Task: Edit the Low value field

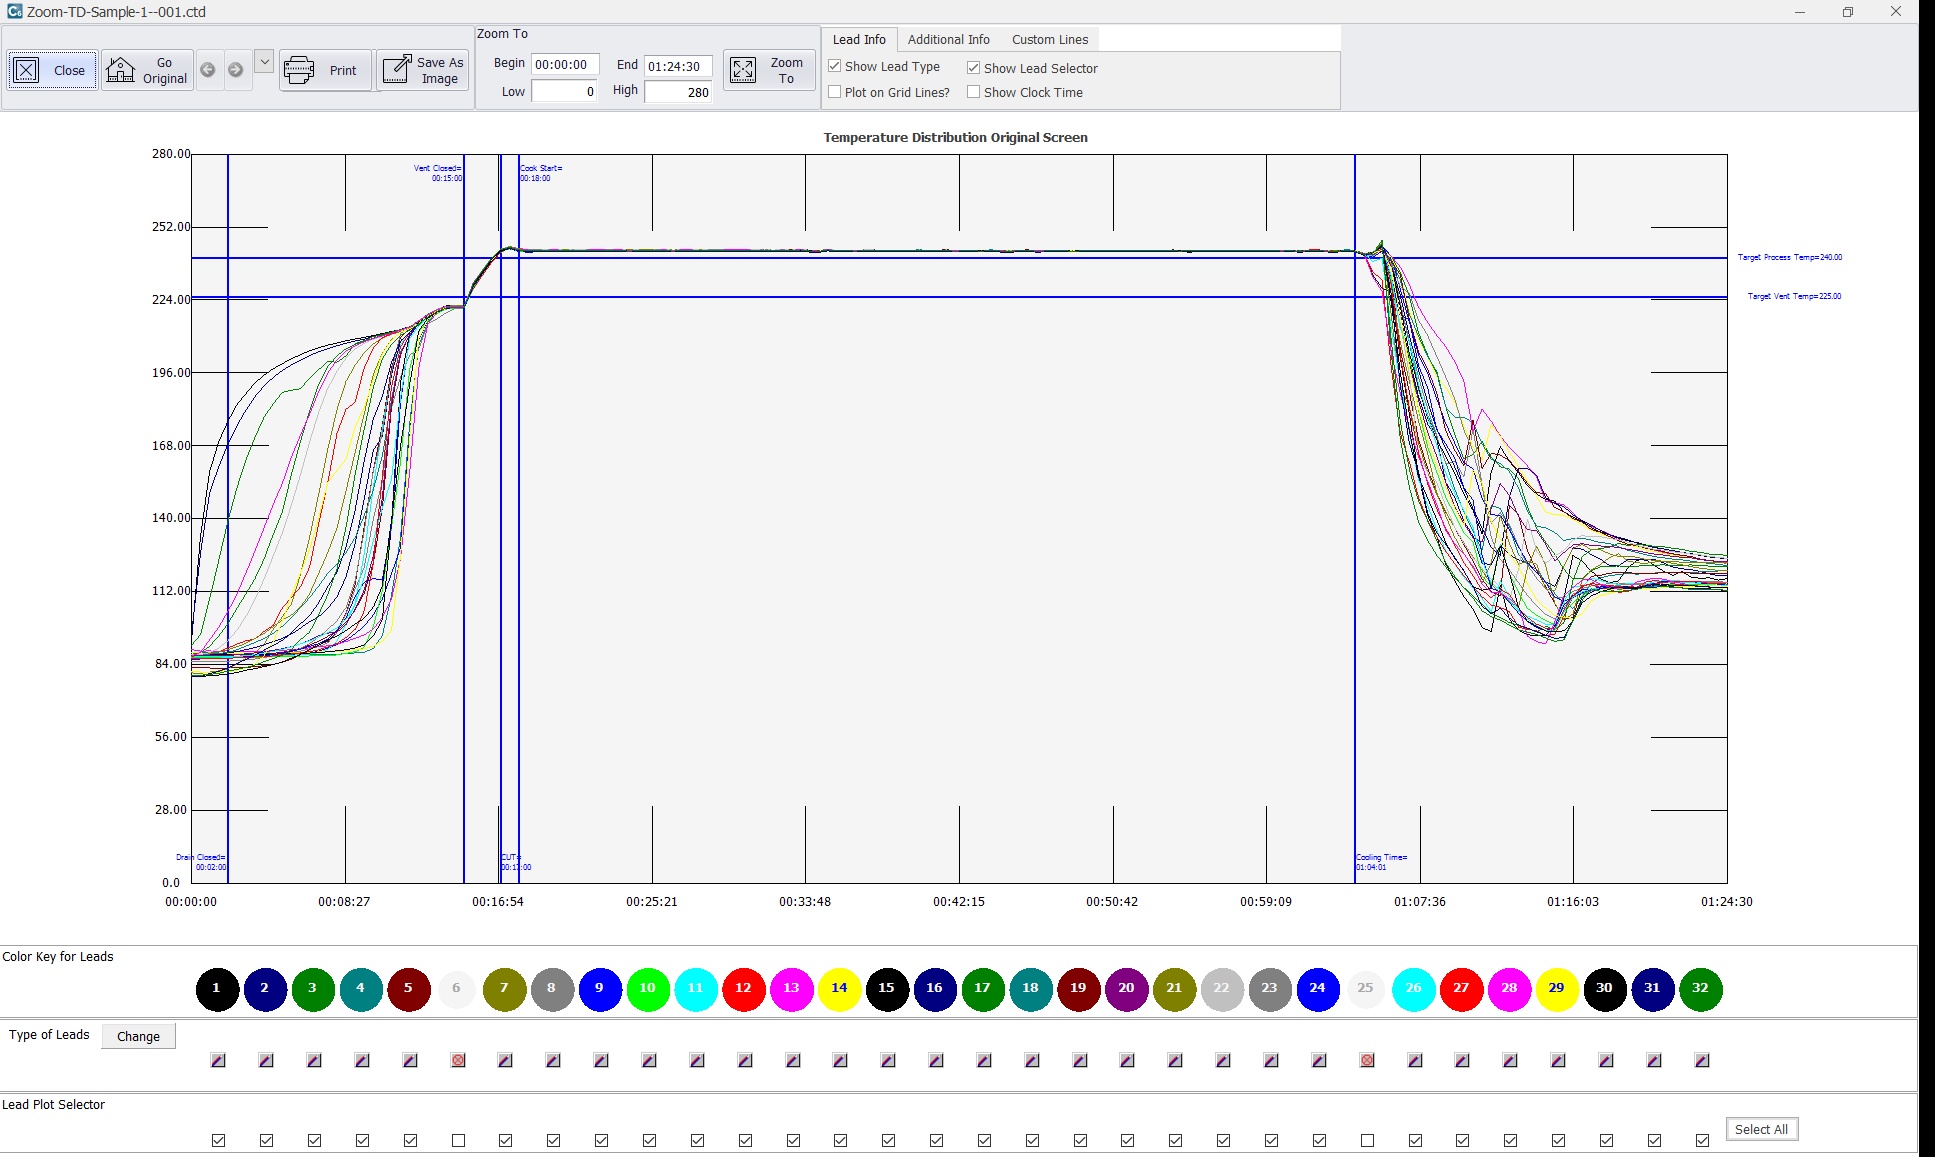Action: 565,91
